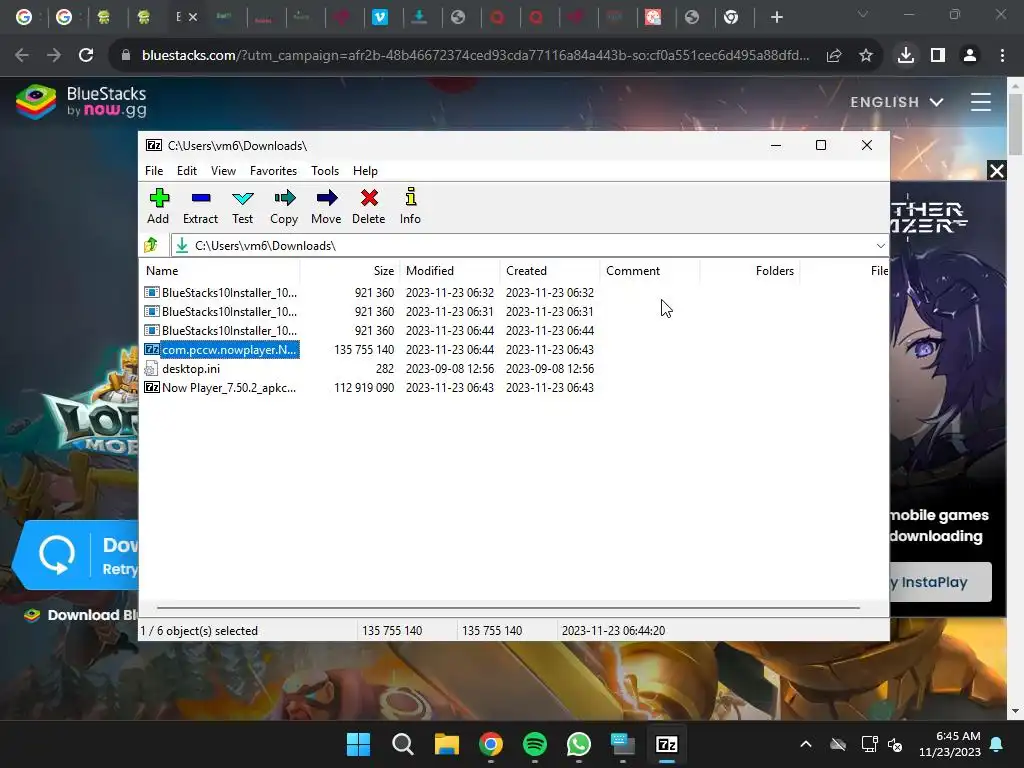
Task: Open File Explorer from taskbar
Action: 447,744
